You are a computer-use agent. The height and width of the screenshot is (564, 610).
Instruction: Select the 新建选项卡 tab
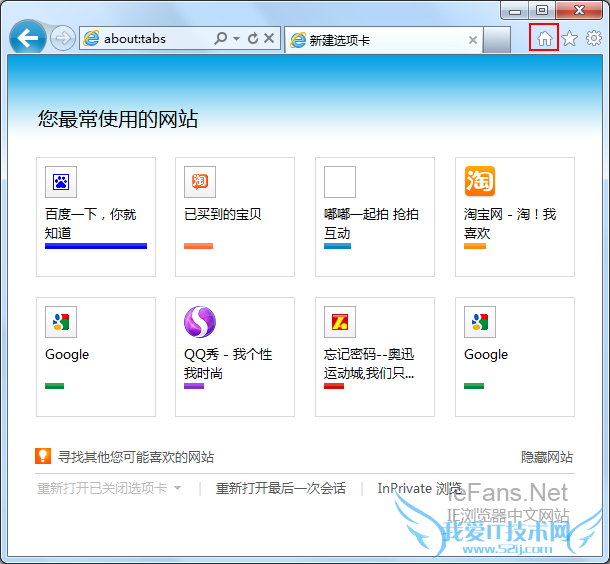point(383,40)
